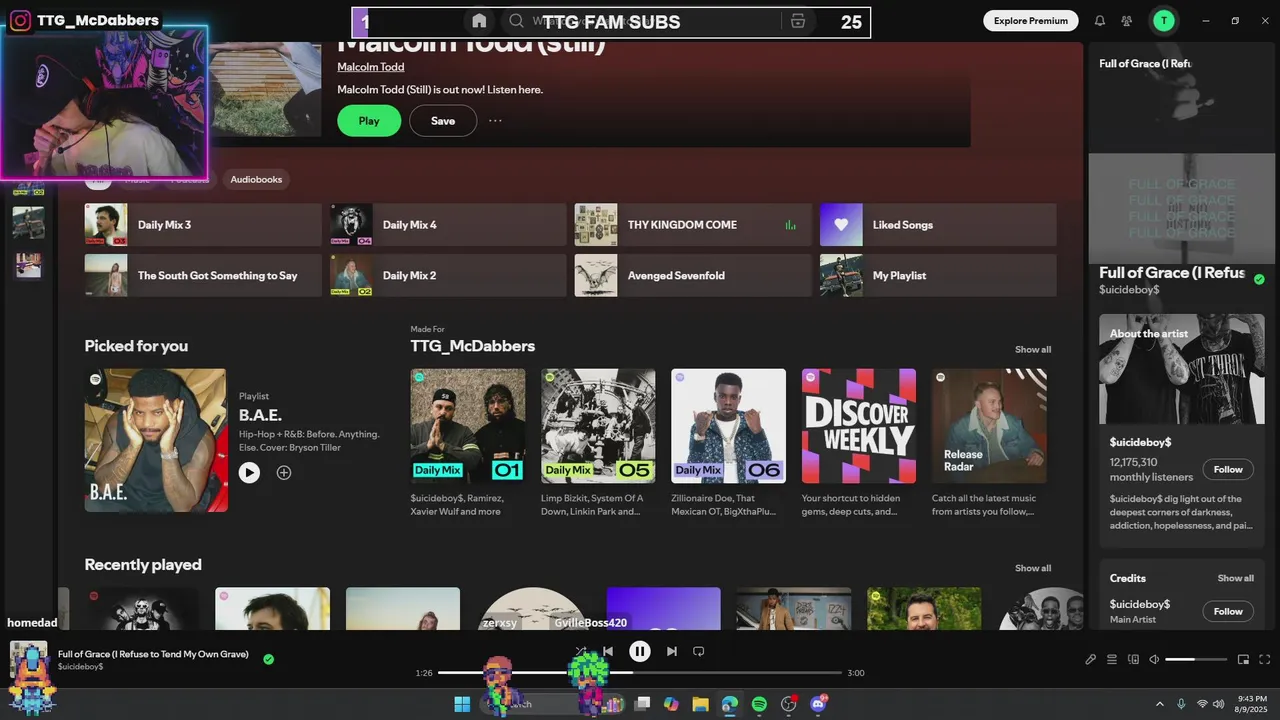Click the song progress bar

tap(640, 673)
